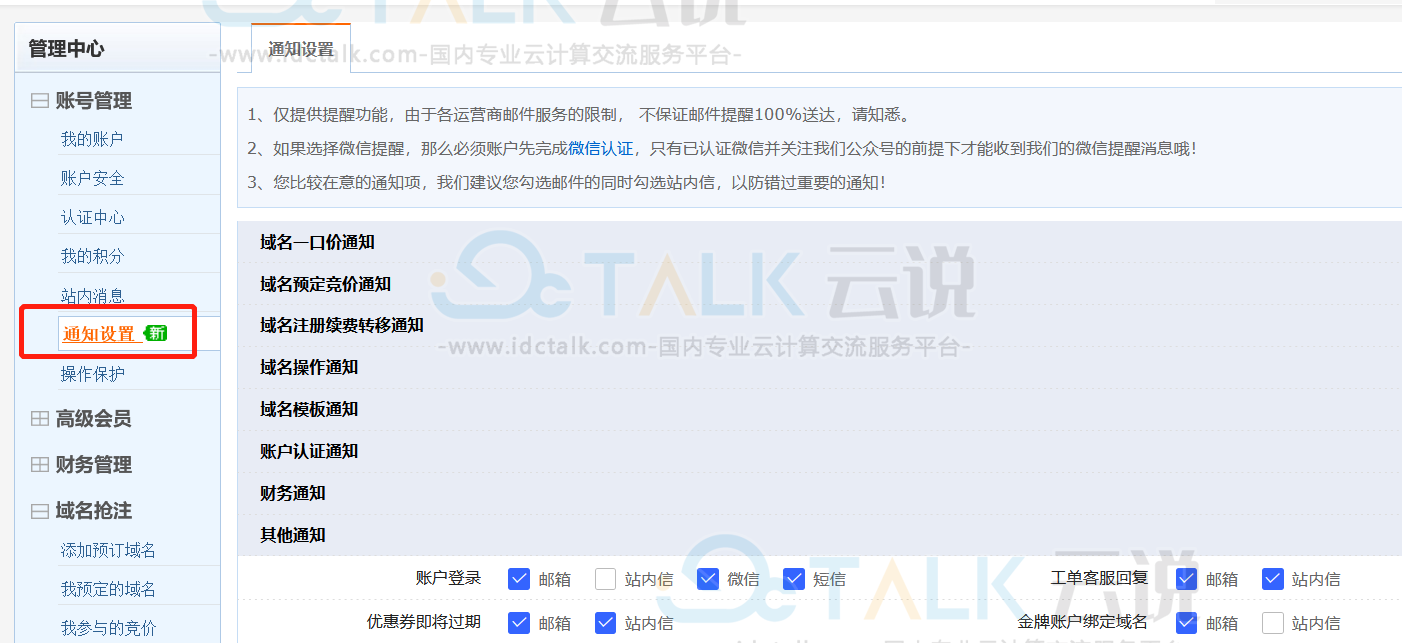Collapse the 账号管理 section icon
The height and width of the screenshot is (643, 1402).
click(40, 101)
